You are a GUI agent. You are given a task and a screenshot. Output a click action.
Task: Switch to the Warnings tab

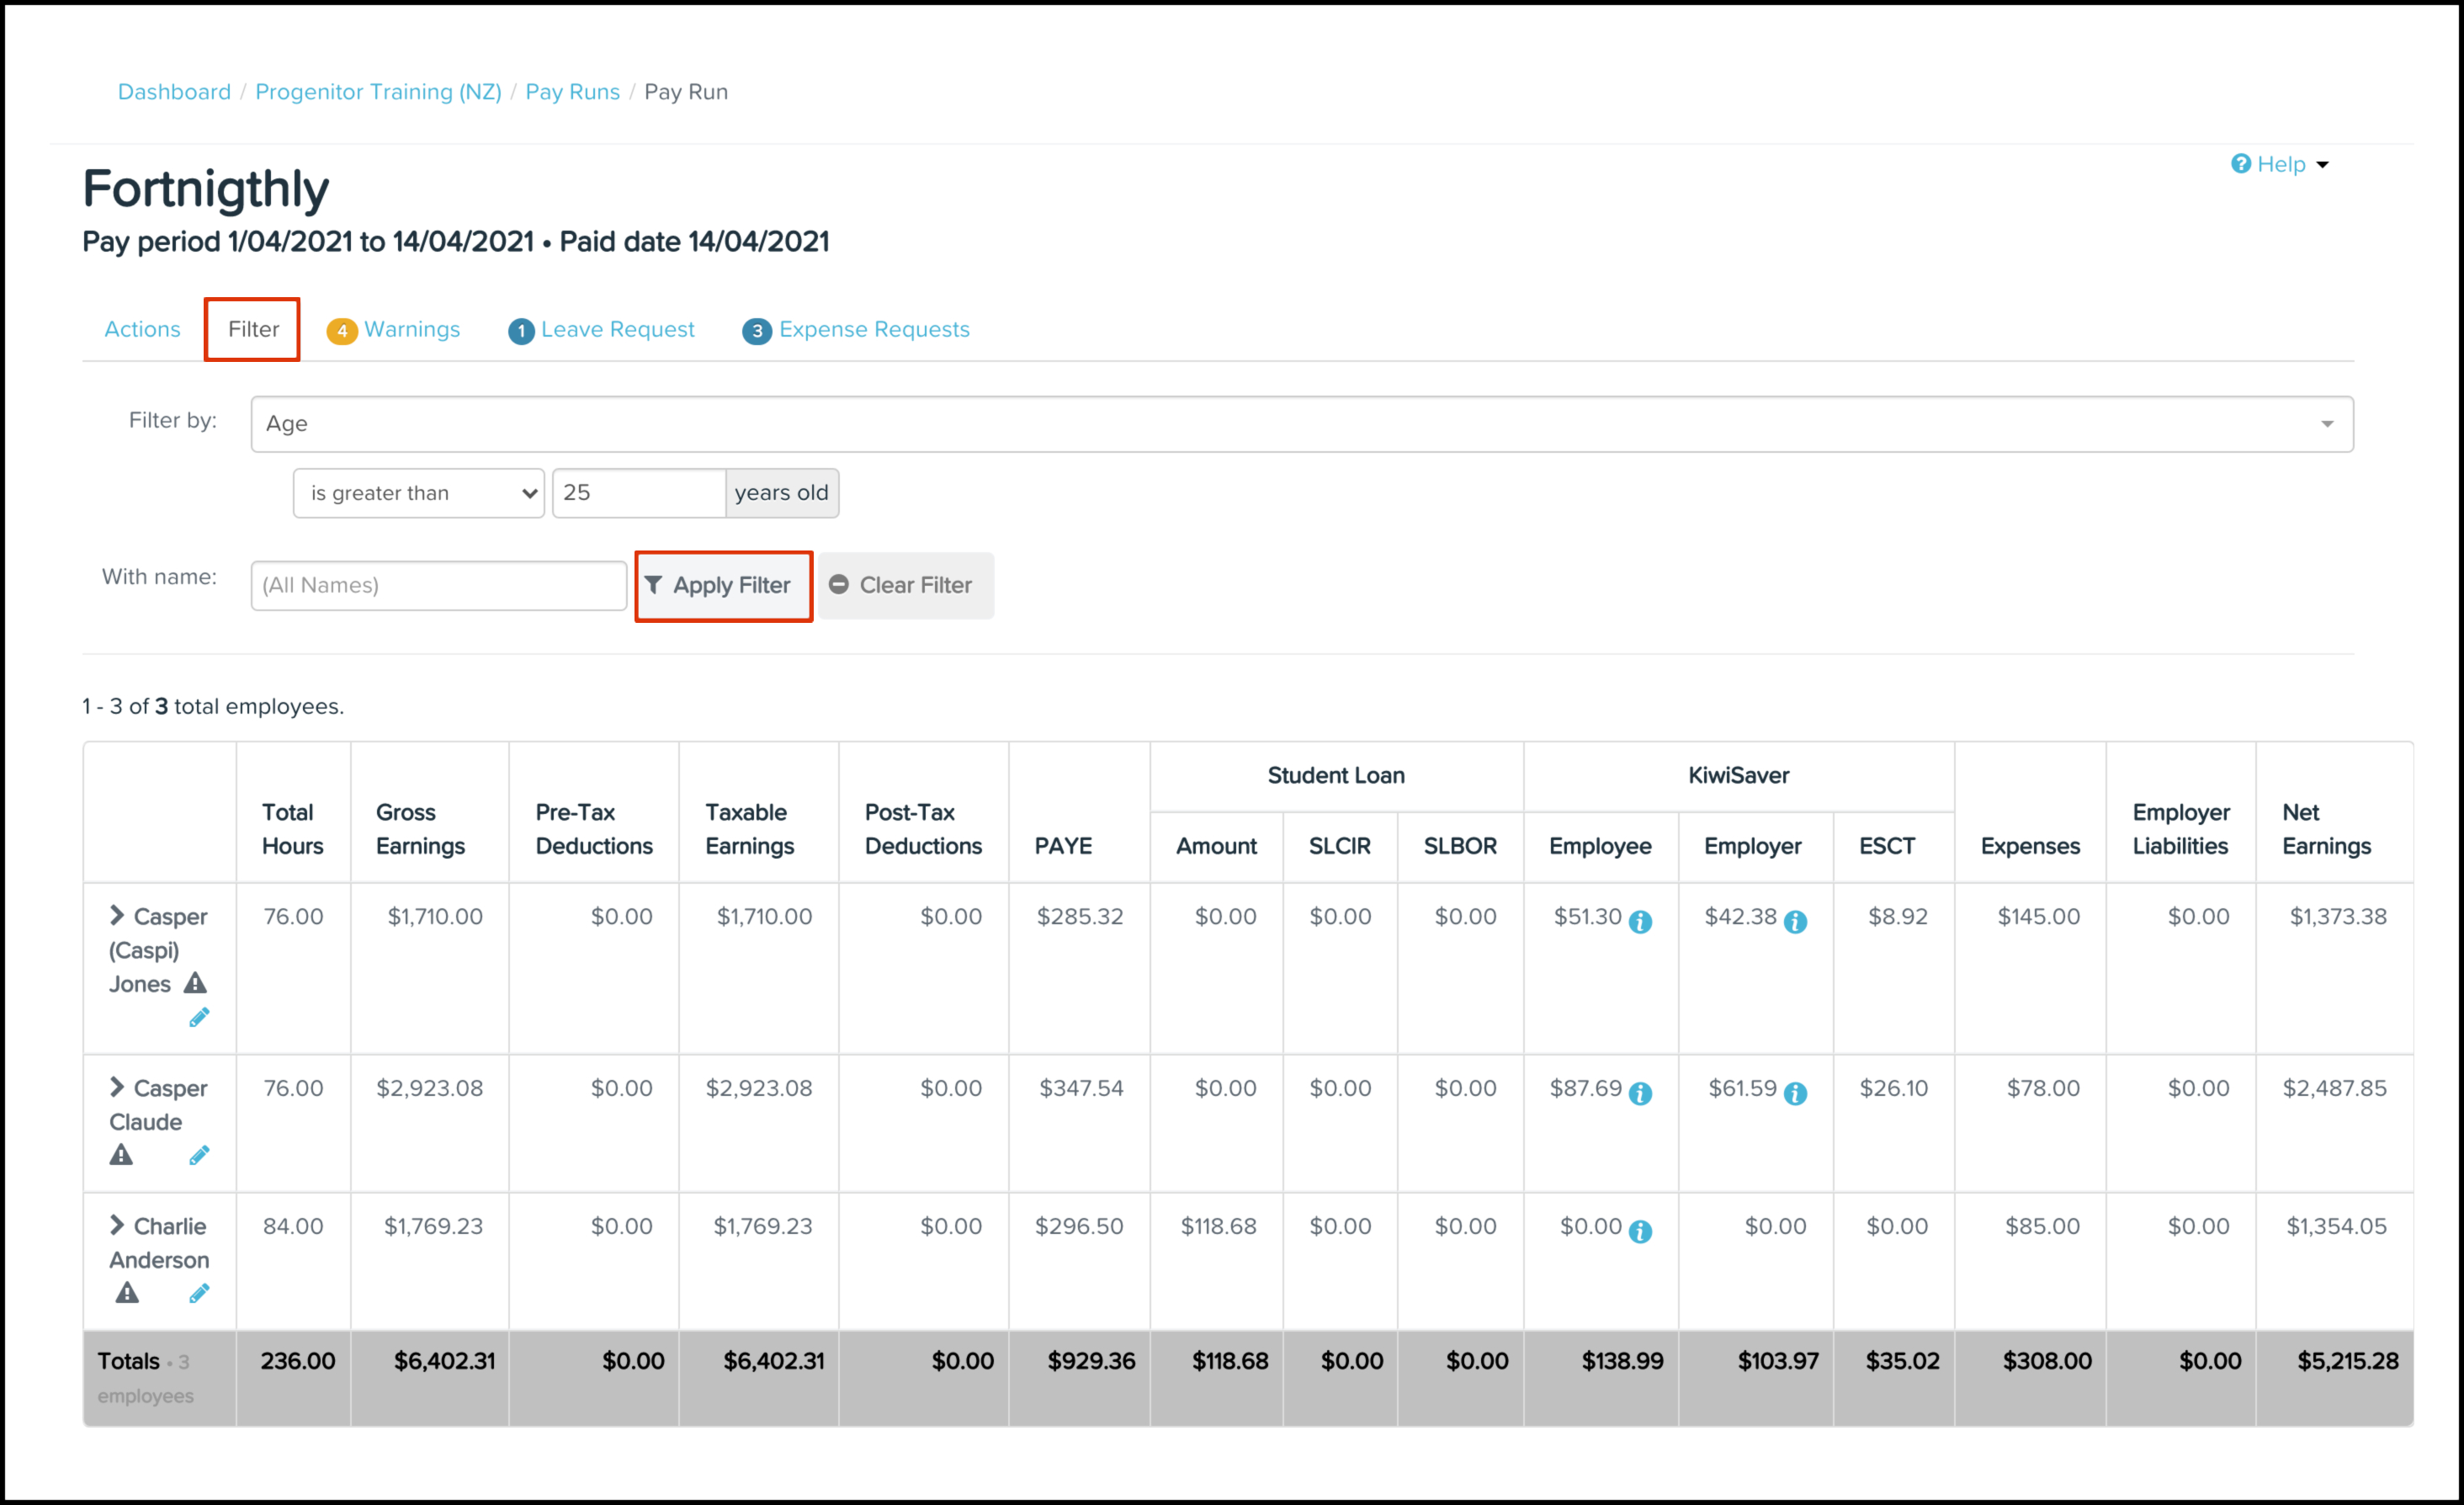[x=394, y=329]
